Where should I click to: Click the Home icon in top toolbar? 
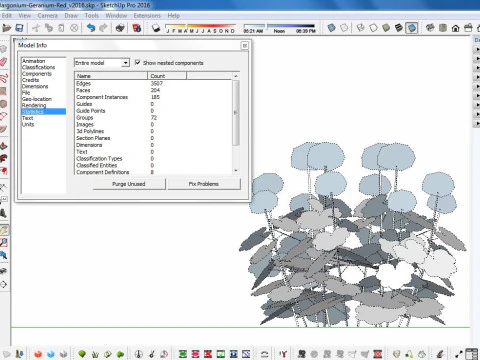[x=455, y=28]
